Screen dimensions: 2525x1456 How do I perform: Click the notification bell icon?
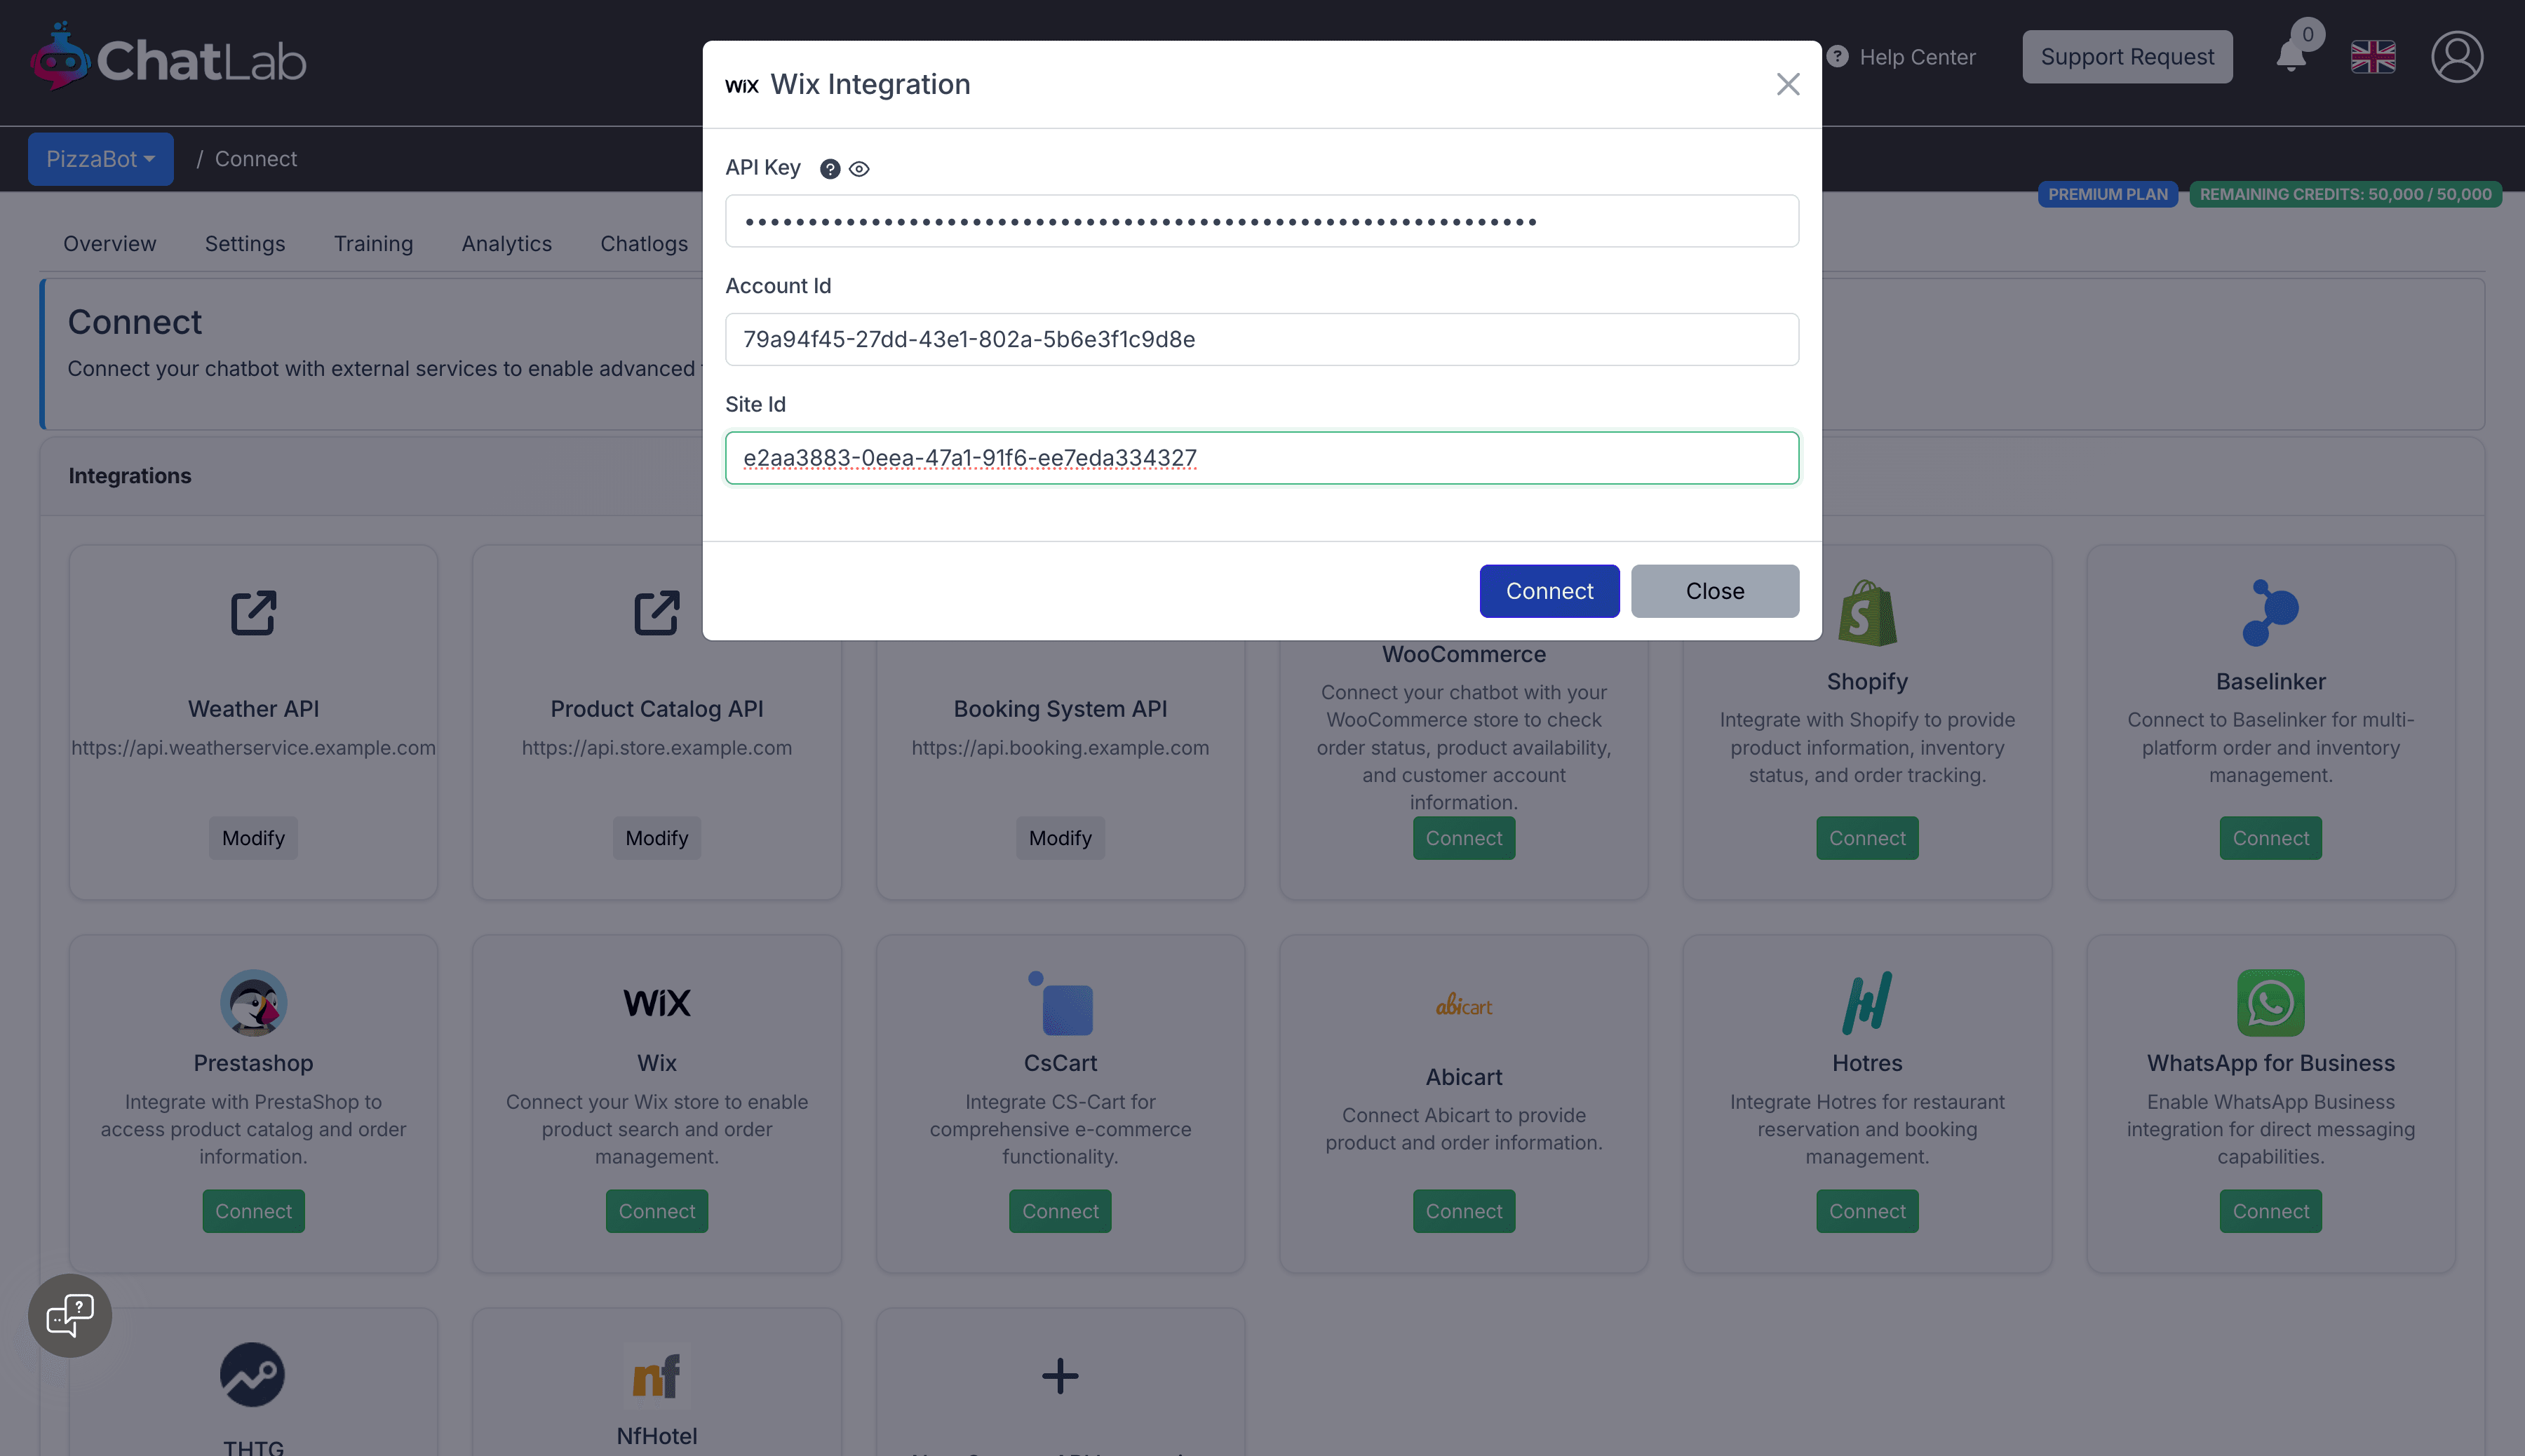point(2291,56)
